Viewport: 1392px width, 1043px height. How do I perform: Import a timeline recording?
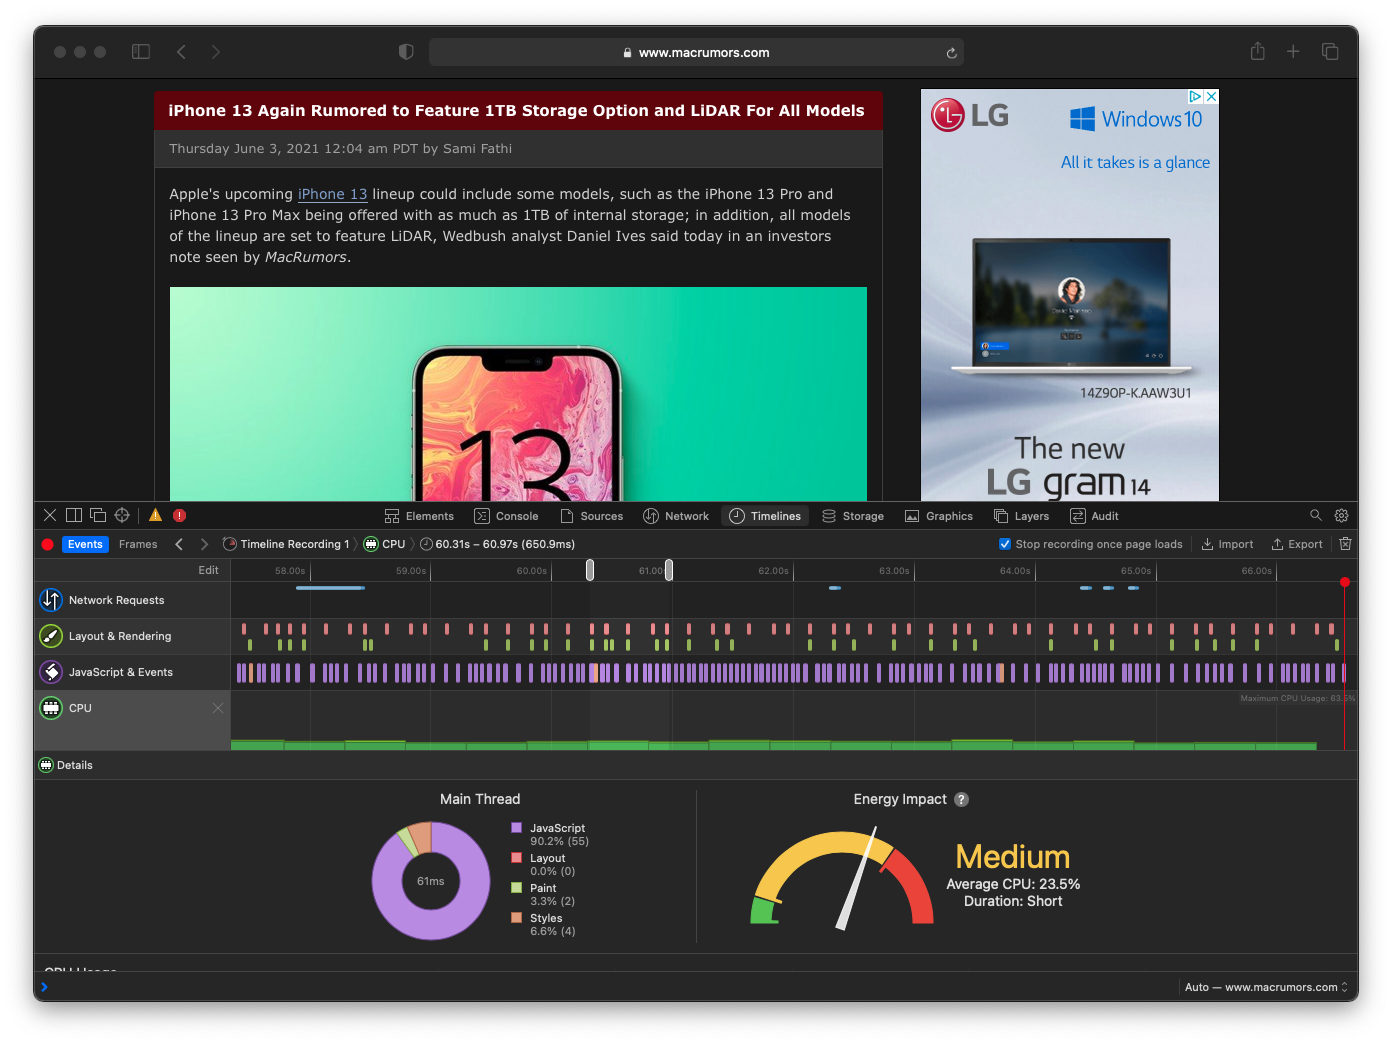click(x=1227, y=544)
